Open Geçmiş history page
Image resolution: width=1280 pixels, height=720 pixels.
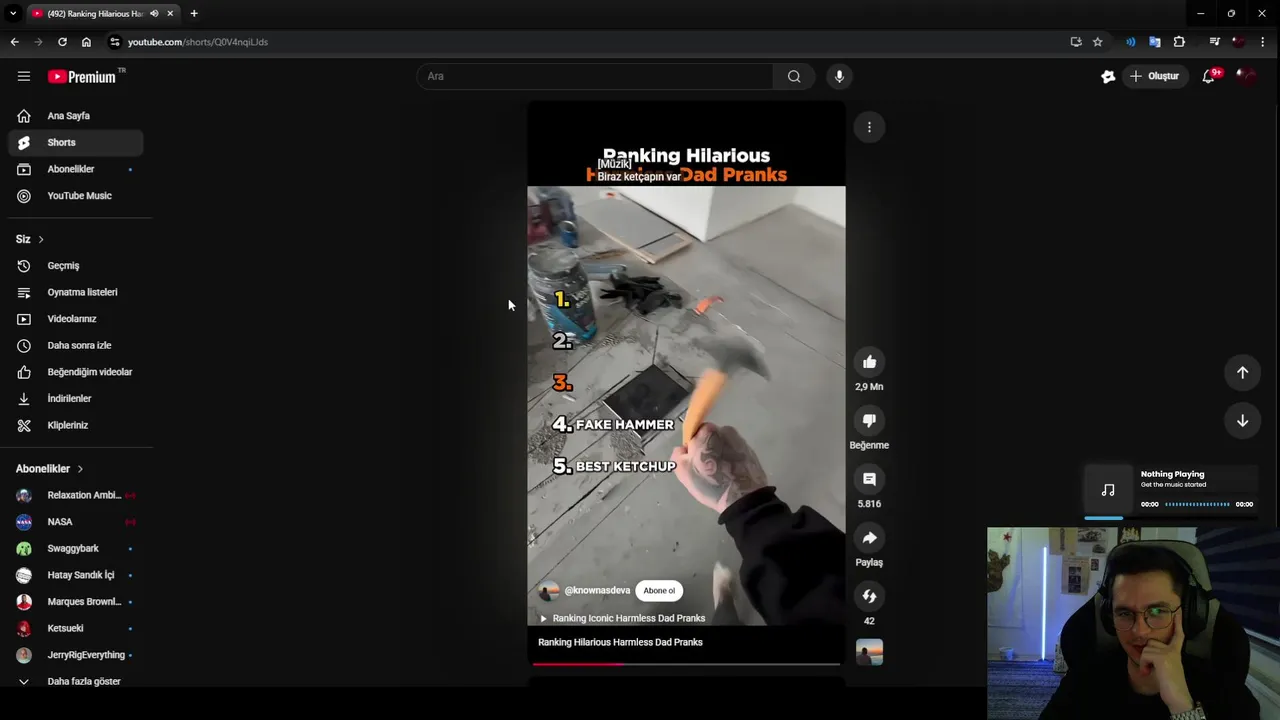(76, 266)
